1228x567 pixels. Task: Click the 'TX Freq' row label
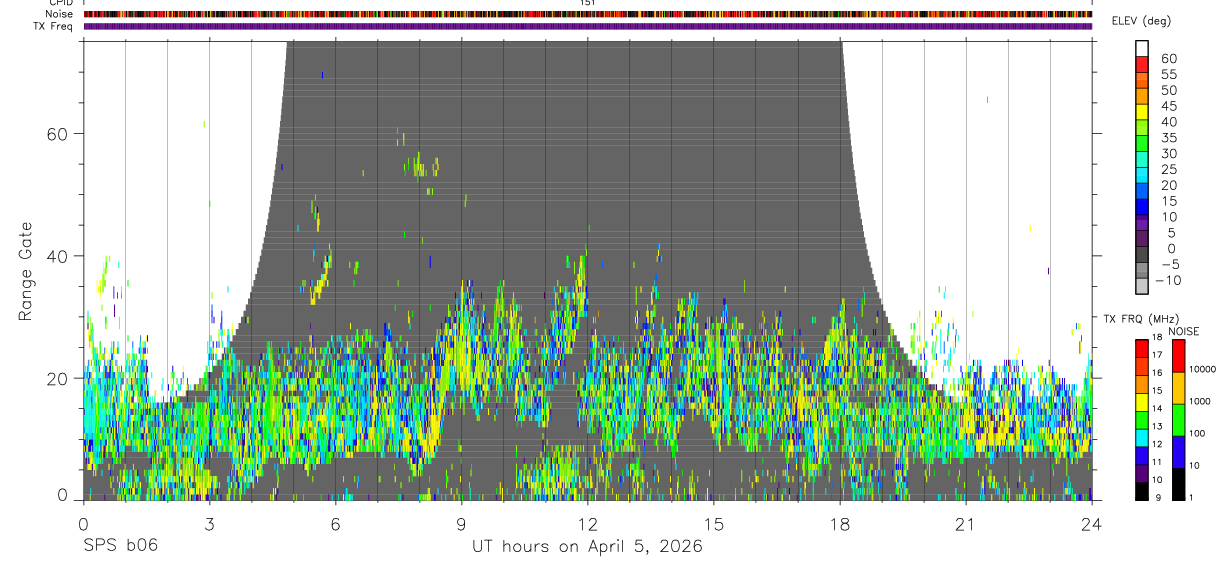coord(54,26)
